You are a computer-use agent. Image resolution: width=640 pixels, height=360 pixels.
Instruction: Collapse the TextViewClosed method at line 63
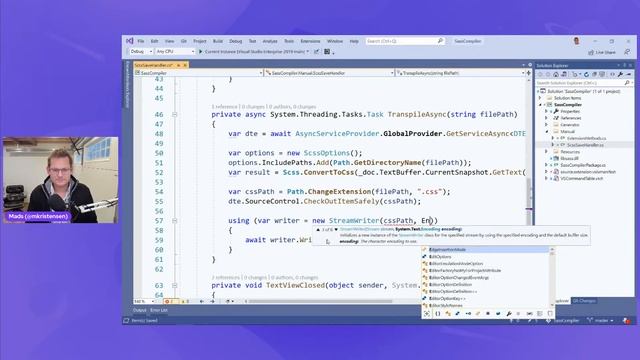(x=175, y=285)
